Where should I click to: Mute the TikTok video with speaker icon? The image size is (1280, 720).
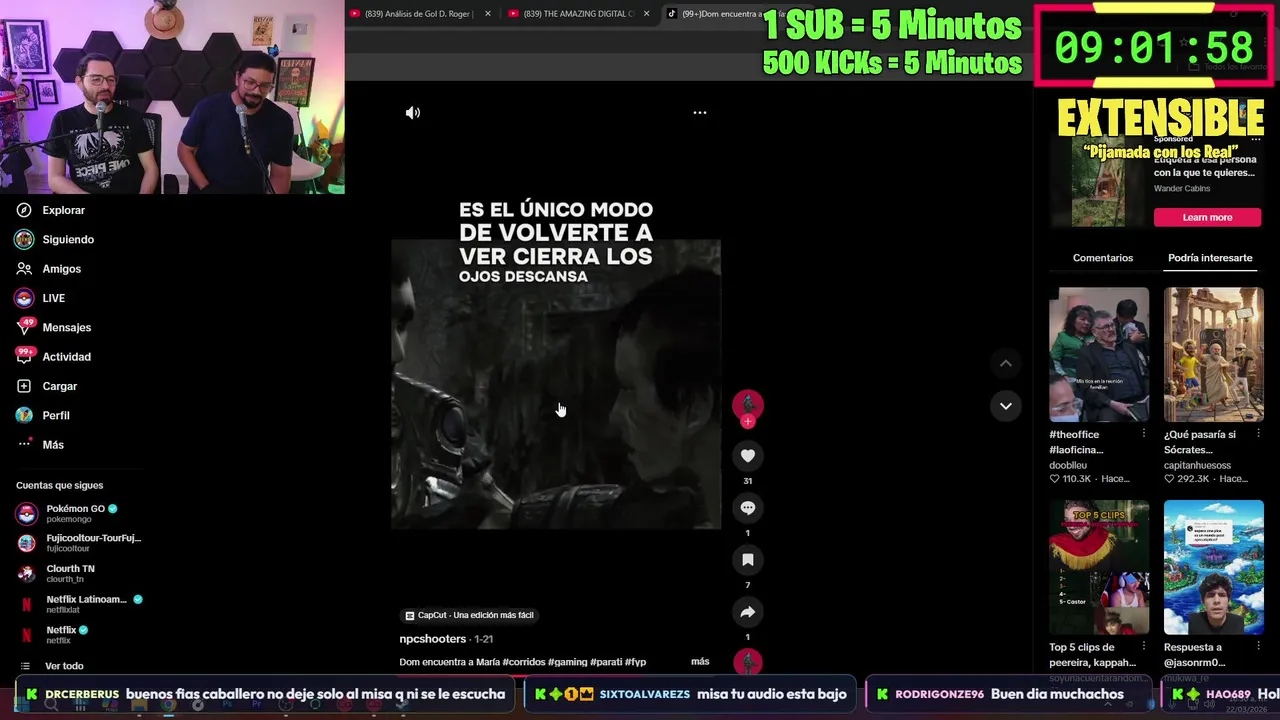tap(413, 113)
